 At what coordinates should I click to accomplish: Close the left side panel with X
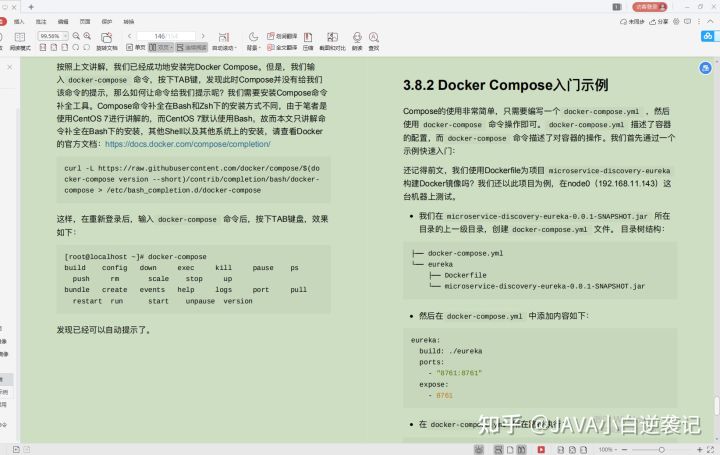[x=10, y=67]
